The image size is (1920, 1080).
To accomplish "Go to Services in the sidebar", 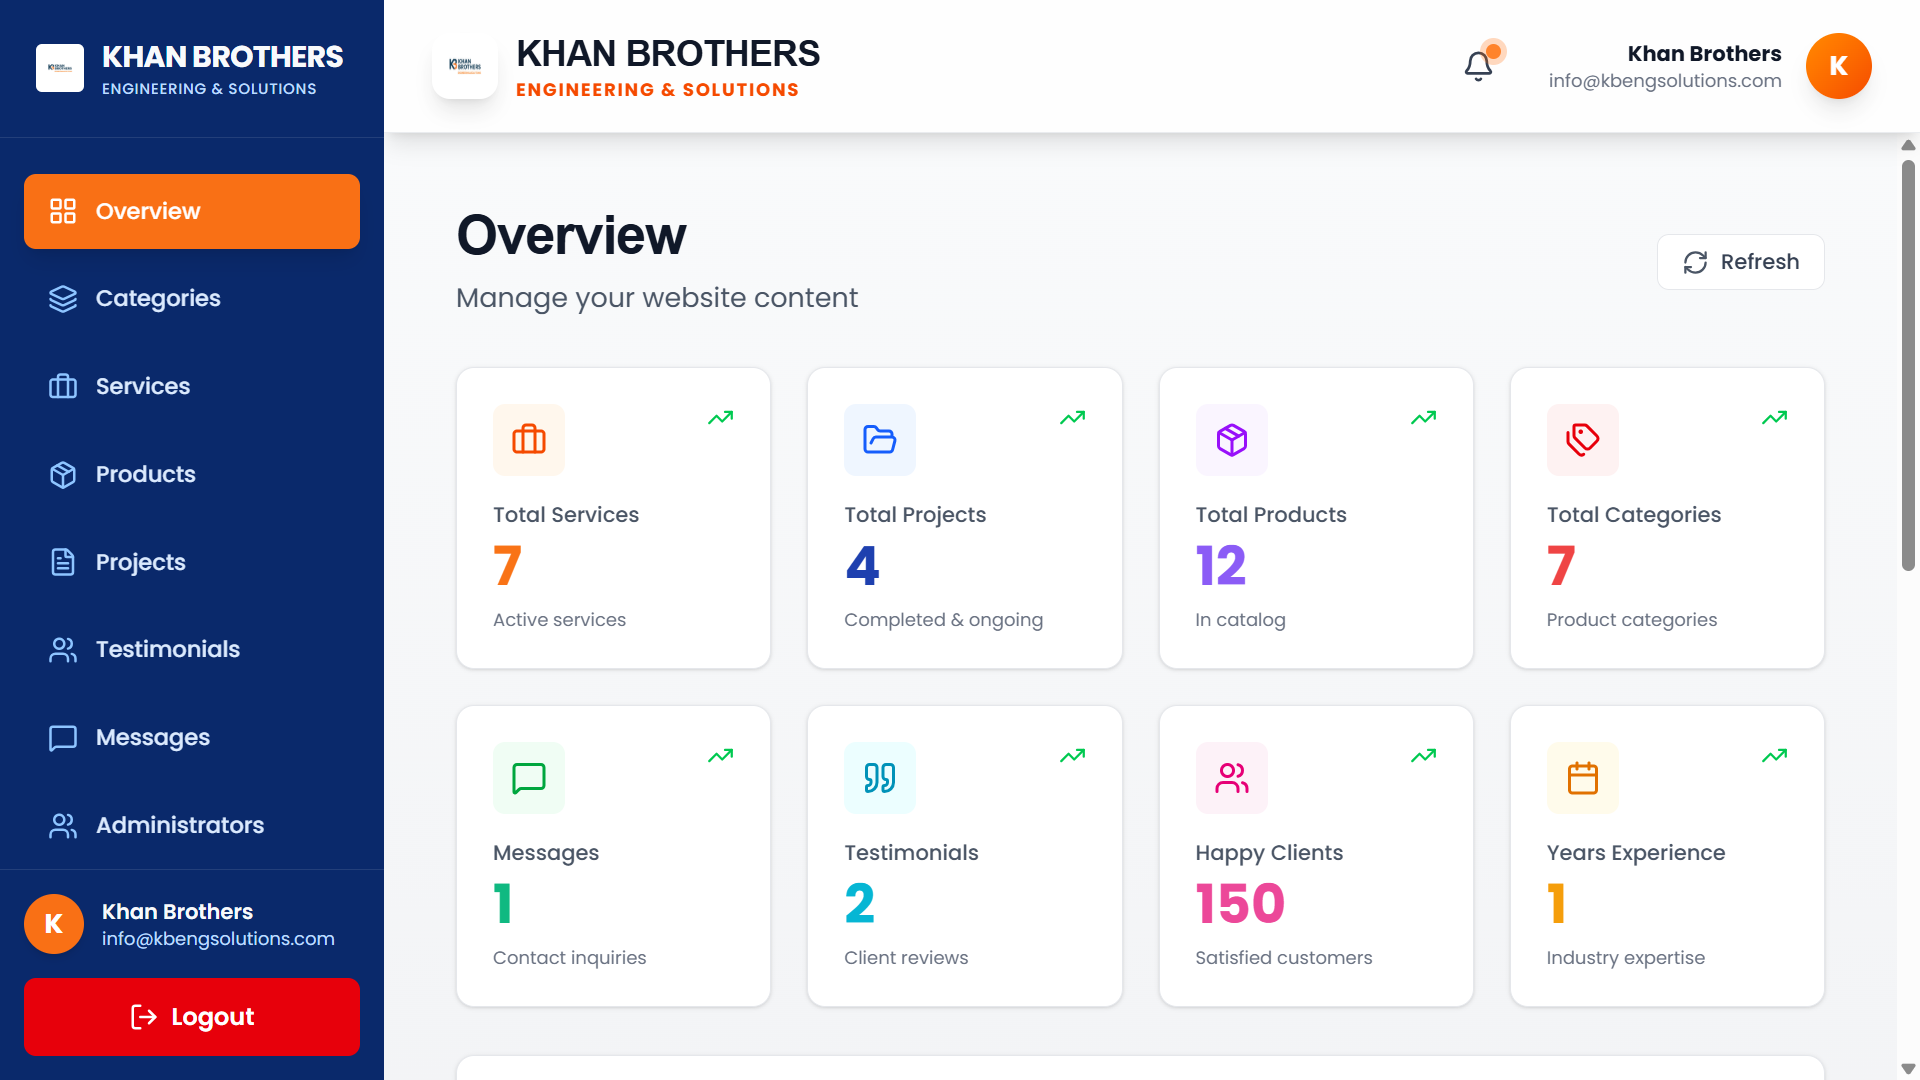I will [192, 386].
